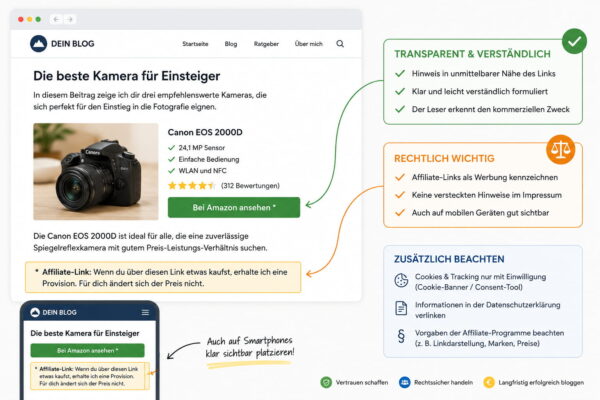Open the Über mich menu item
Screen dimensions: 600x400
click(308, 44)
